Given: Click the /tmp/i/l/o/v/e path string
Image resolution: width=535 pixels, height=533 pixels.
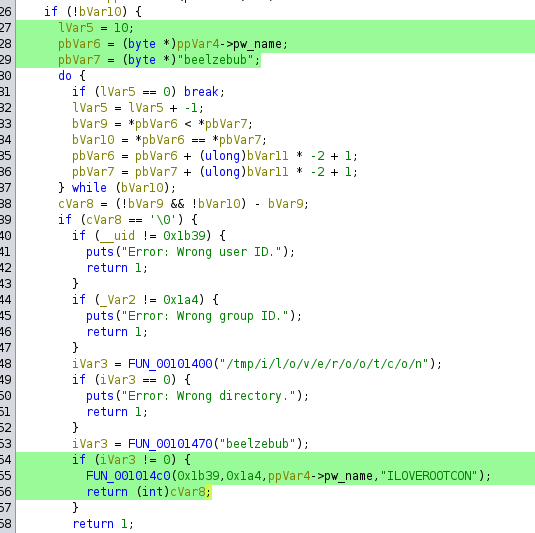Looking at the screenshot, I should pyautogui.click(x=324, y=364).
